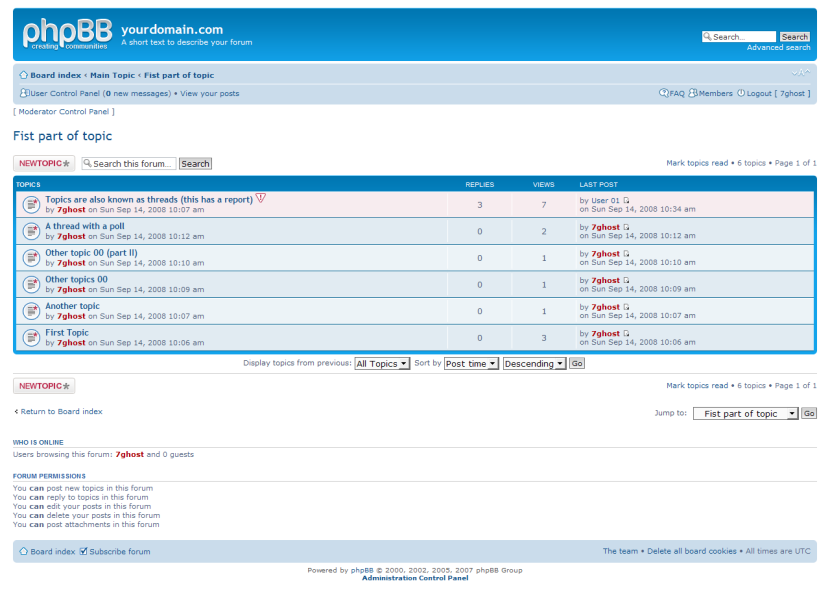Click the Logout power icon
830x590 pixels.
pos(741,92)
